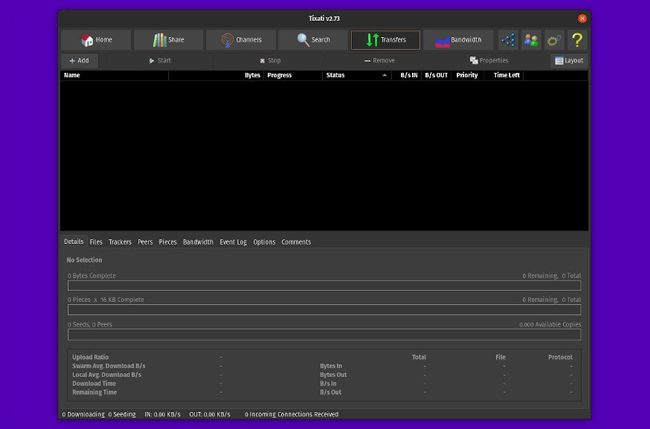This screenshot has width=650, height=429.
Task: Click the DHT network nodes icon
Action: pos(509,40)
